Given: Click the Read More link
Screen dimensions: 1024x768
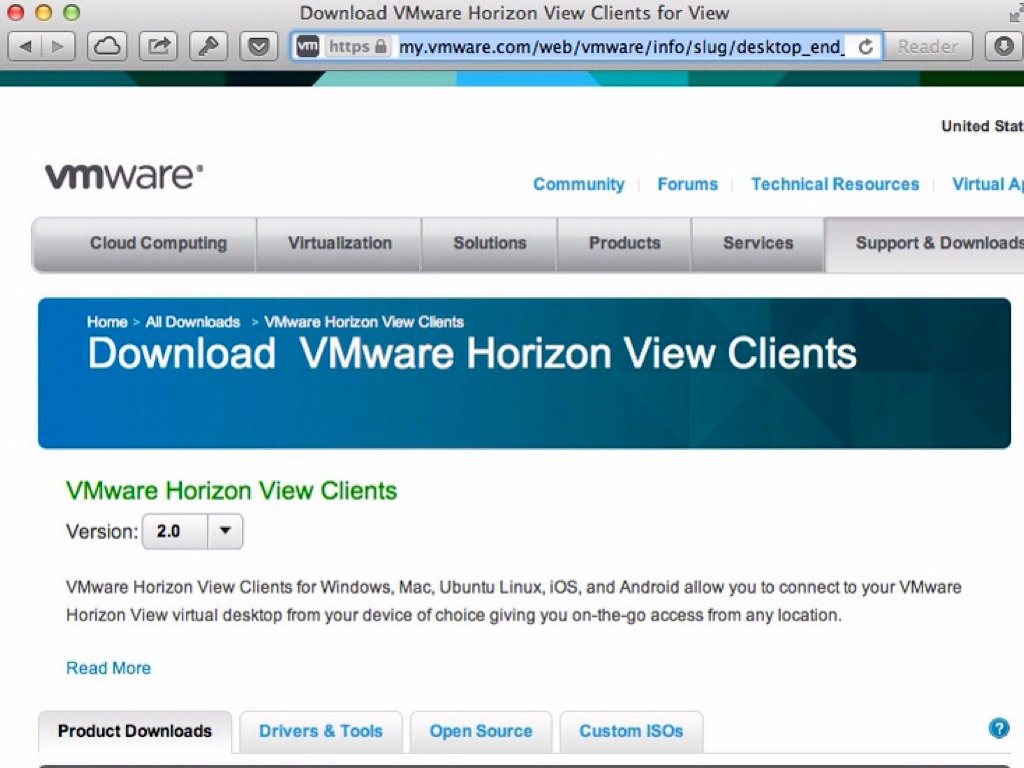Looking at the screenshot, I should 108,668.
